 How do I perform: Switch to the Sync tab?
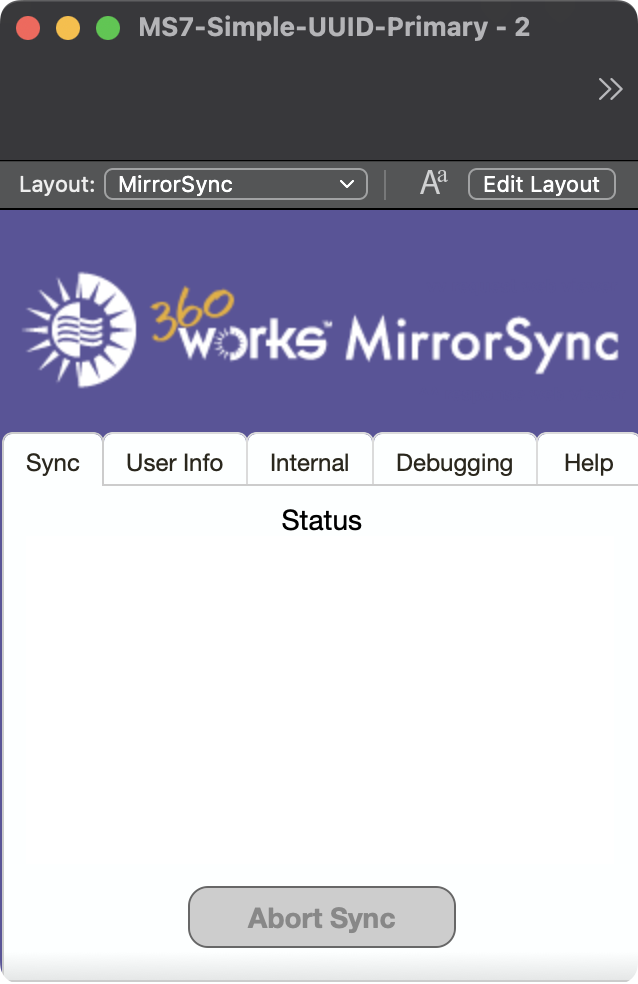[x=53, y=463]
